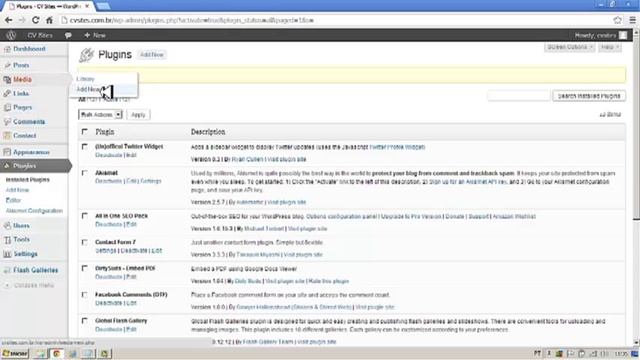Screen dimensions: 640x360
Task: Deactivate the Global Flash Gallery plugin
Action: (x=109, y=329)
